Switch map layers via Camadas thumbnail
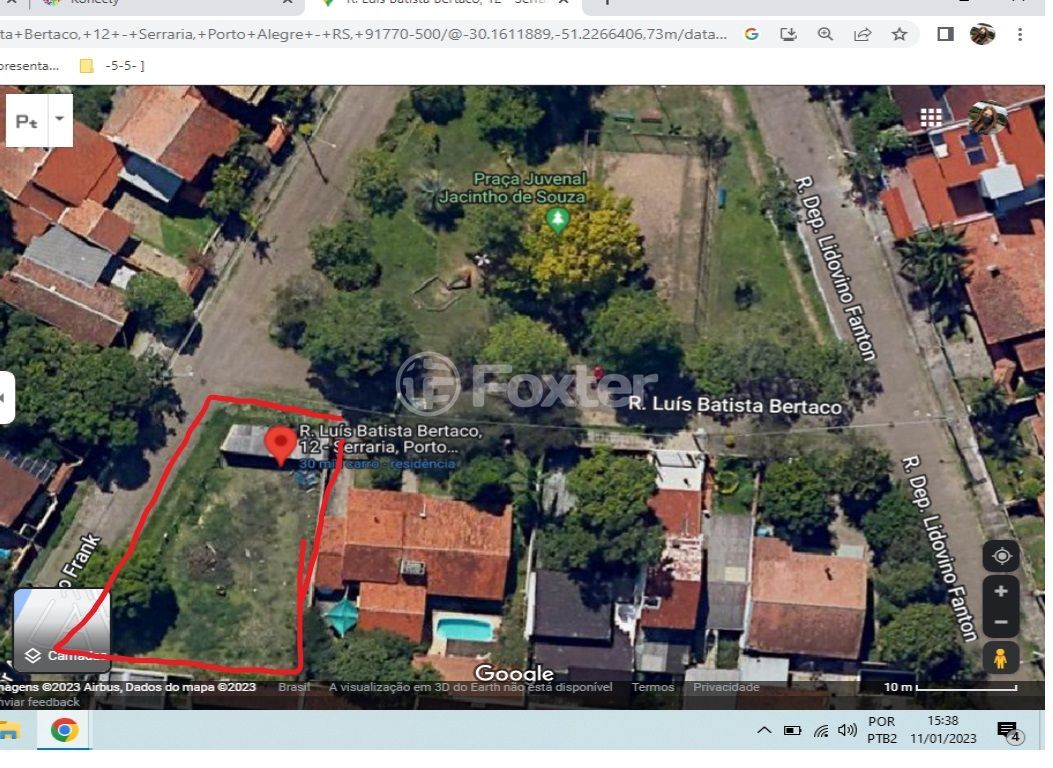Screen dimensions: 1053x768 tap(62, 630)
